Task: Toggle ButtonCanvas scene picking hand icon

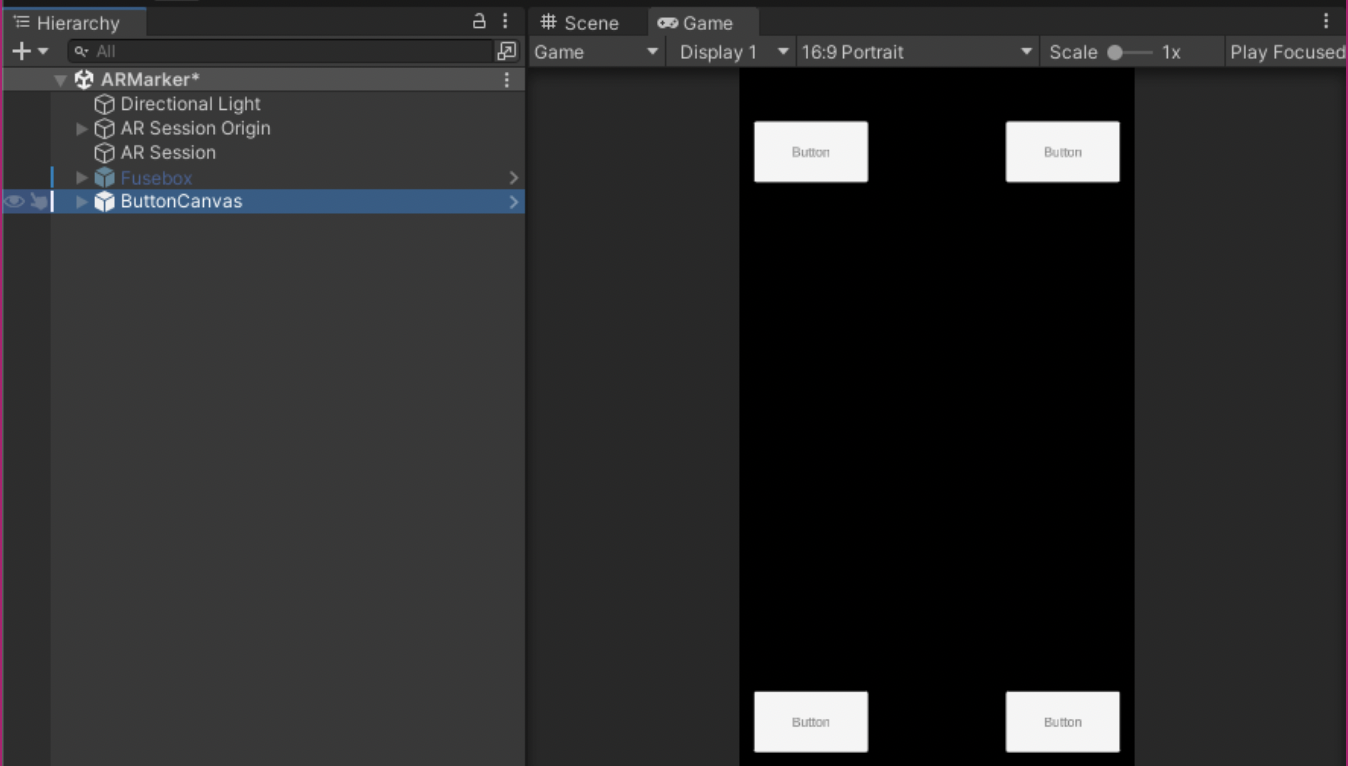Action: (x=38, y=202)
